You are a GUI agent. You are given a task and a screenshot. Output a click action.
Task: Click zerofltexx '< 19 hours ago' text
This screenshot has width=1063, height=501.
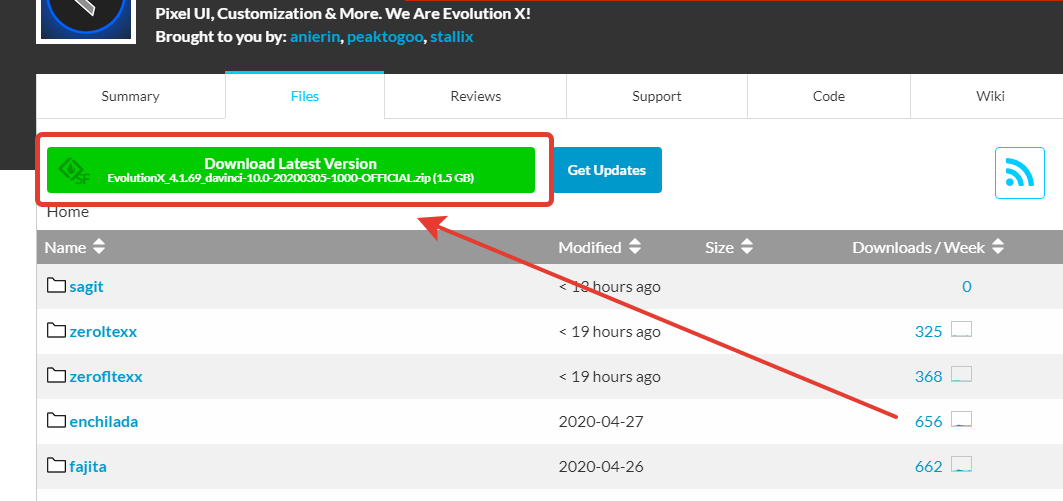coord(609,376)
